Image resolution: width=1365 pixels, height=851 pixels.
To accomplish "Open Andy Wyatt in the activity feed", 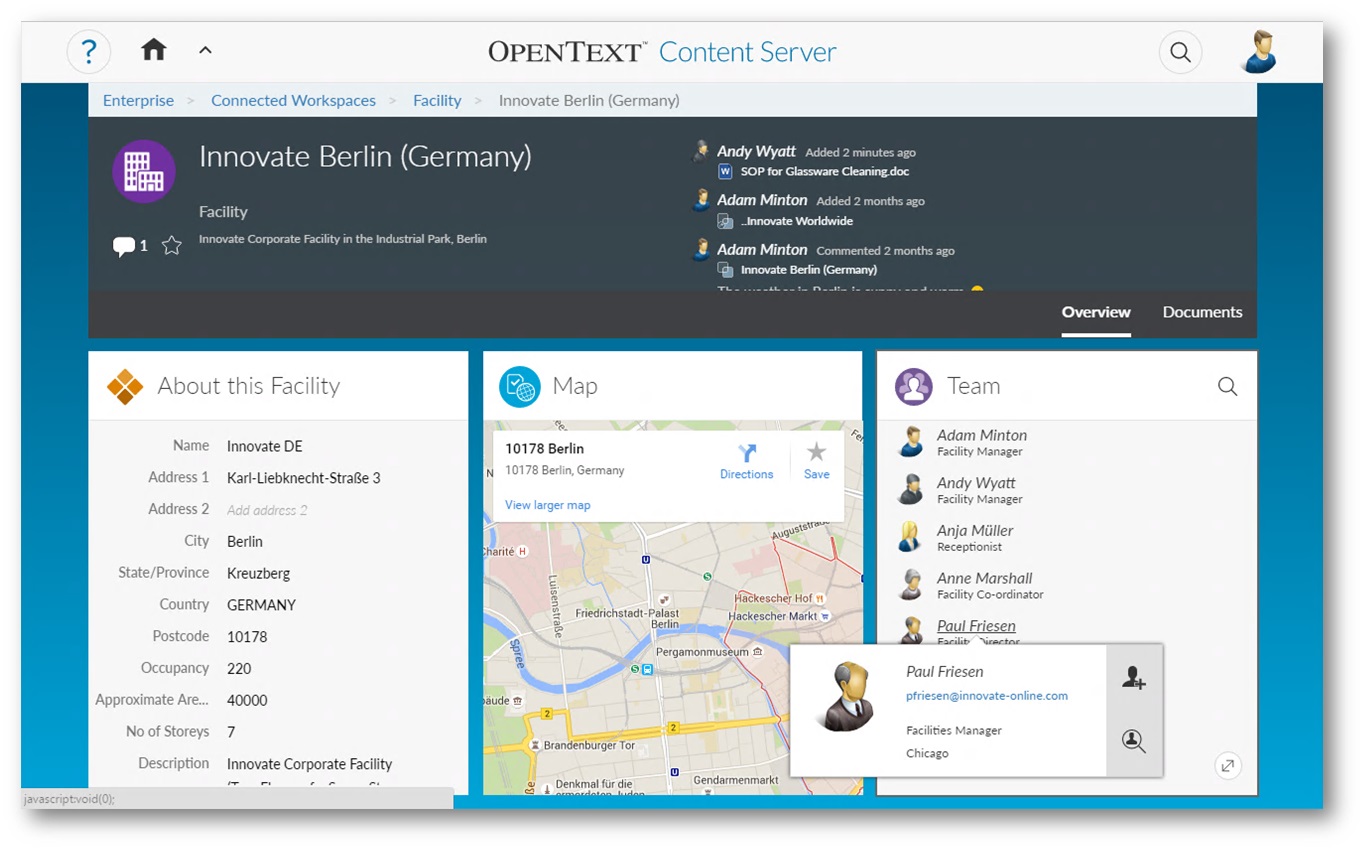I will [756, 151].
